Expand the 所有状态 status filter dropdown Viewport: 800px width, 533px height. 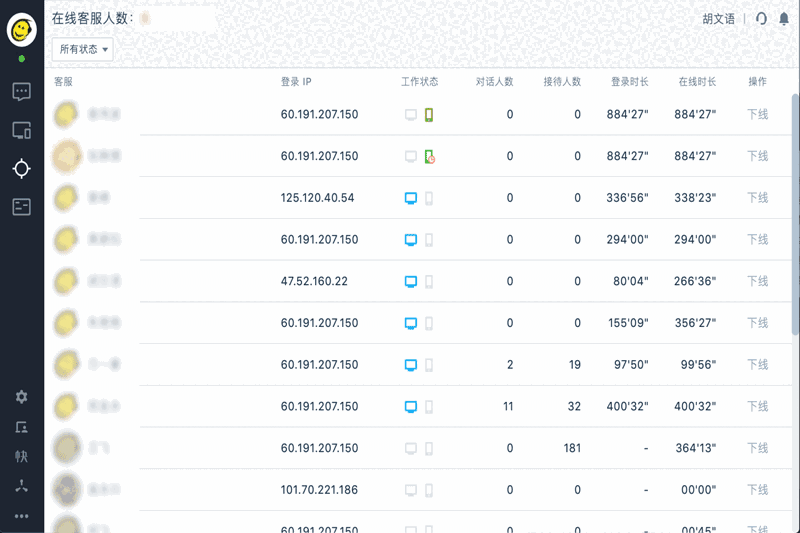(x=83, y=49)
